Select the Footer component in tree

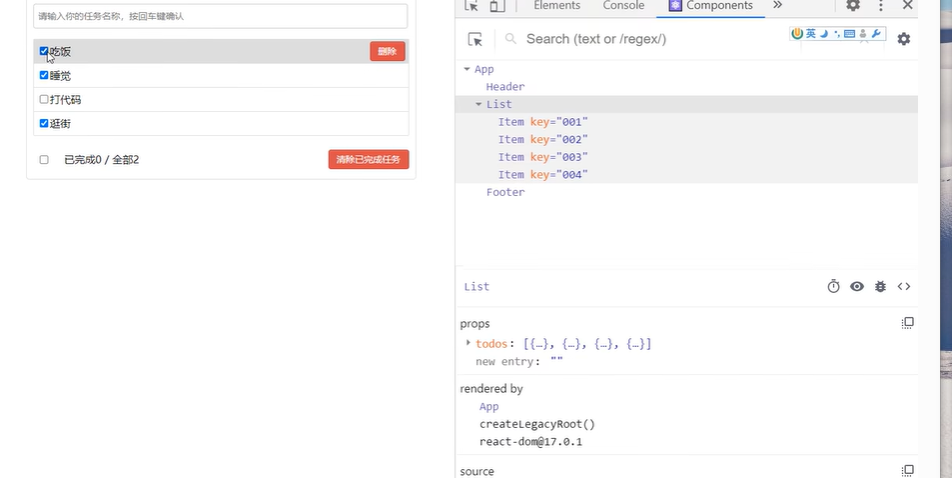pyautogui.click(x=505, y=193)
